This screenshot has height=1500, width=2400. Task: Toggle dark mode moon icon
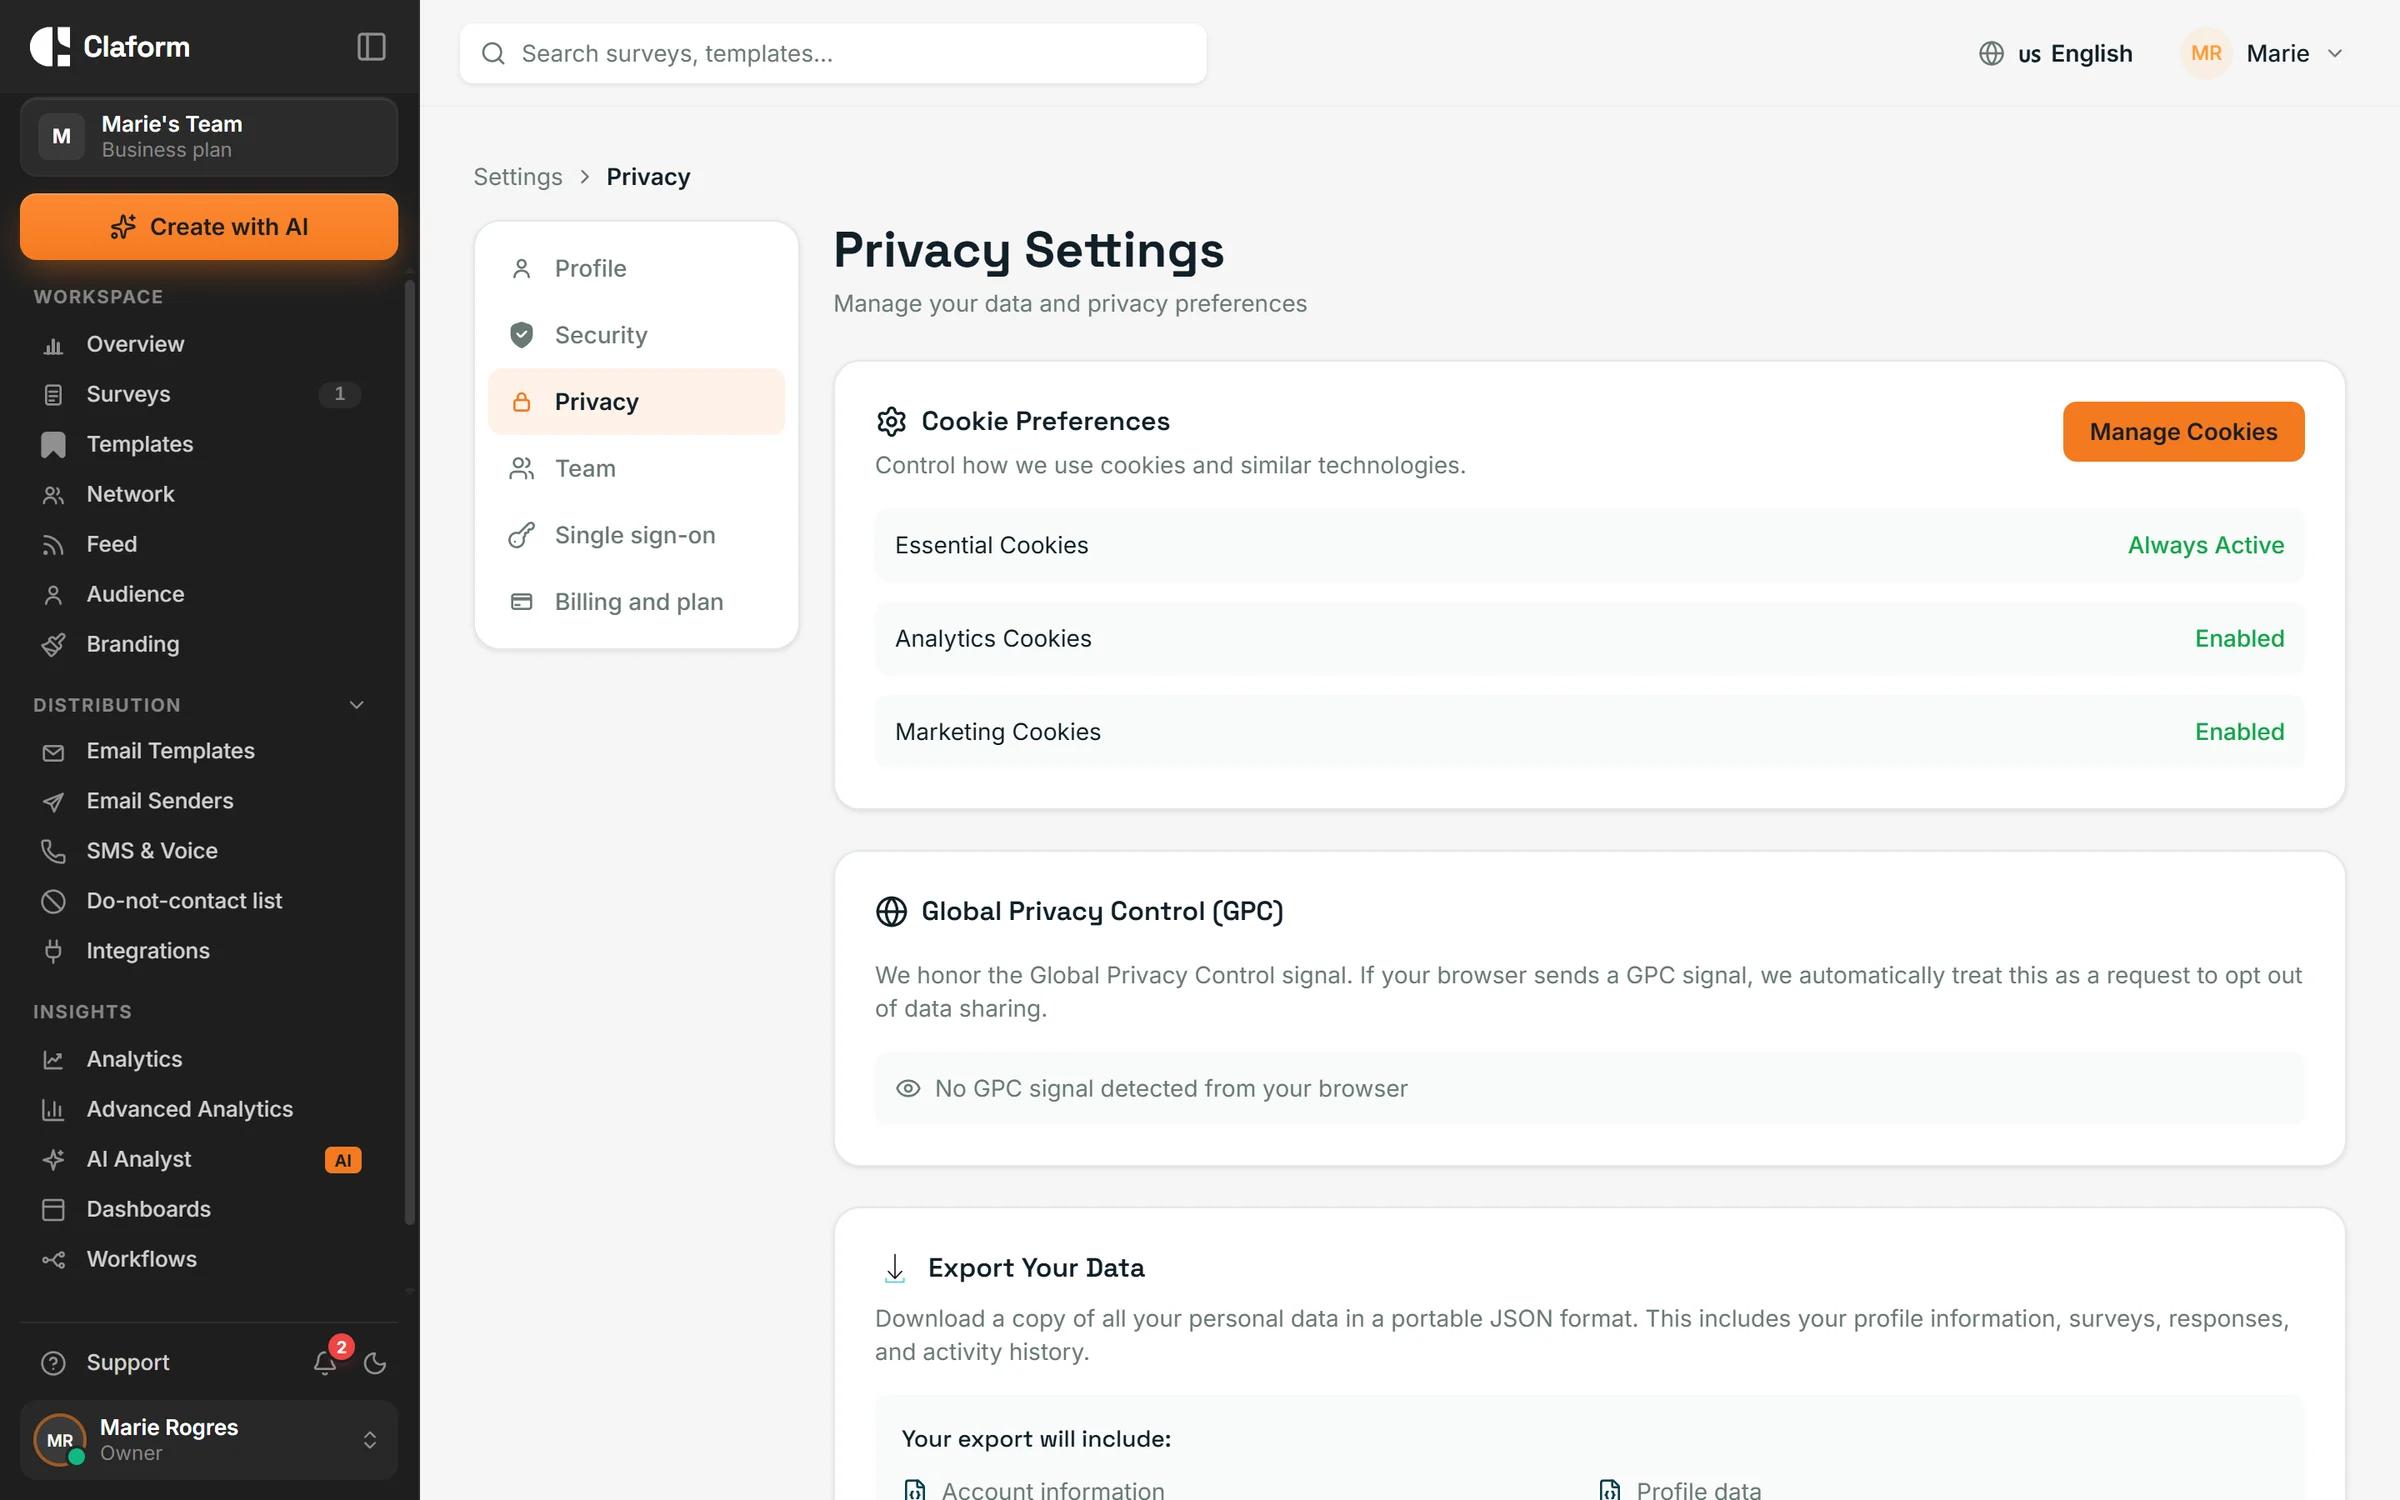tap(375, 1362)
